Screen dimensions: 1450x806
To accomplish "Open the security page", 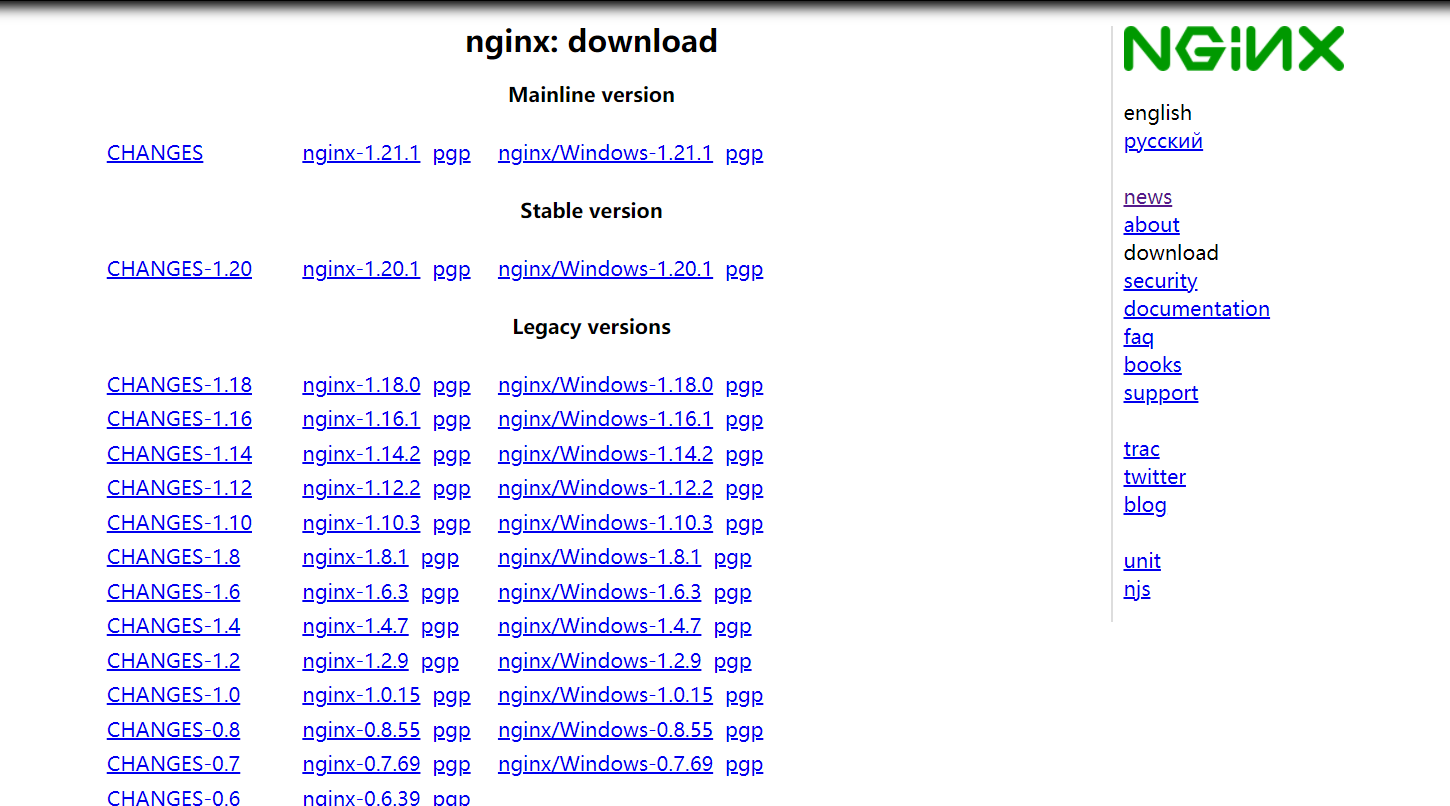I will pyautogui.click(x=1160, y=281).
